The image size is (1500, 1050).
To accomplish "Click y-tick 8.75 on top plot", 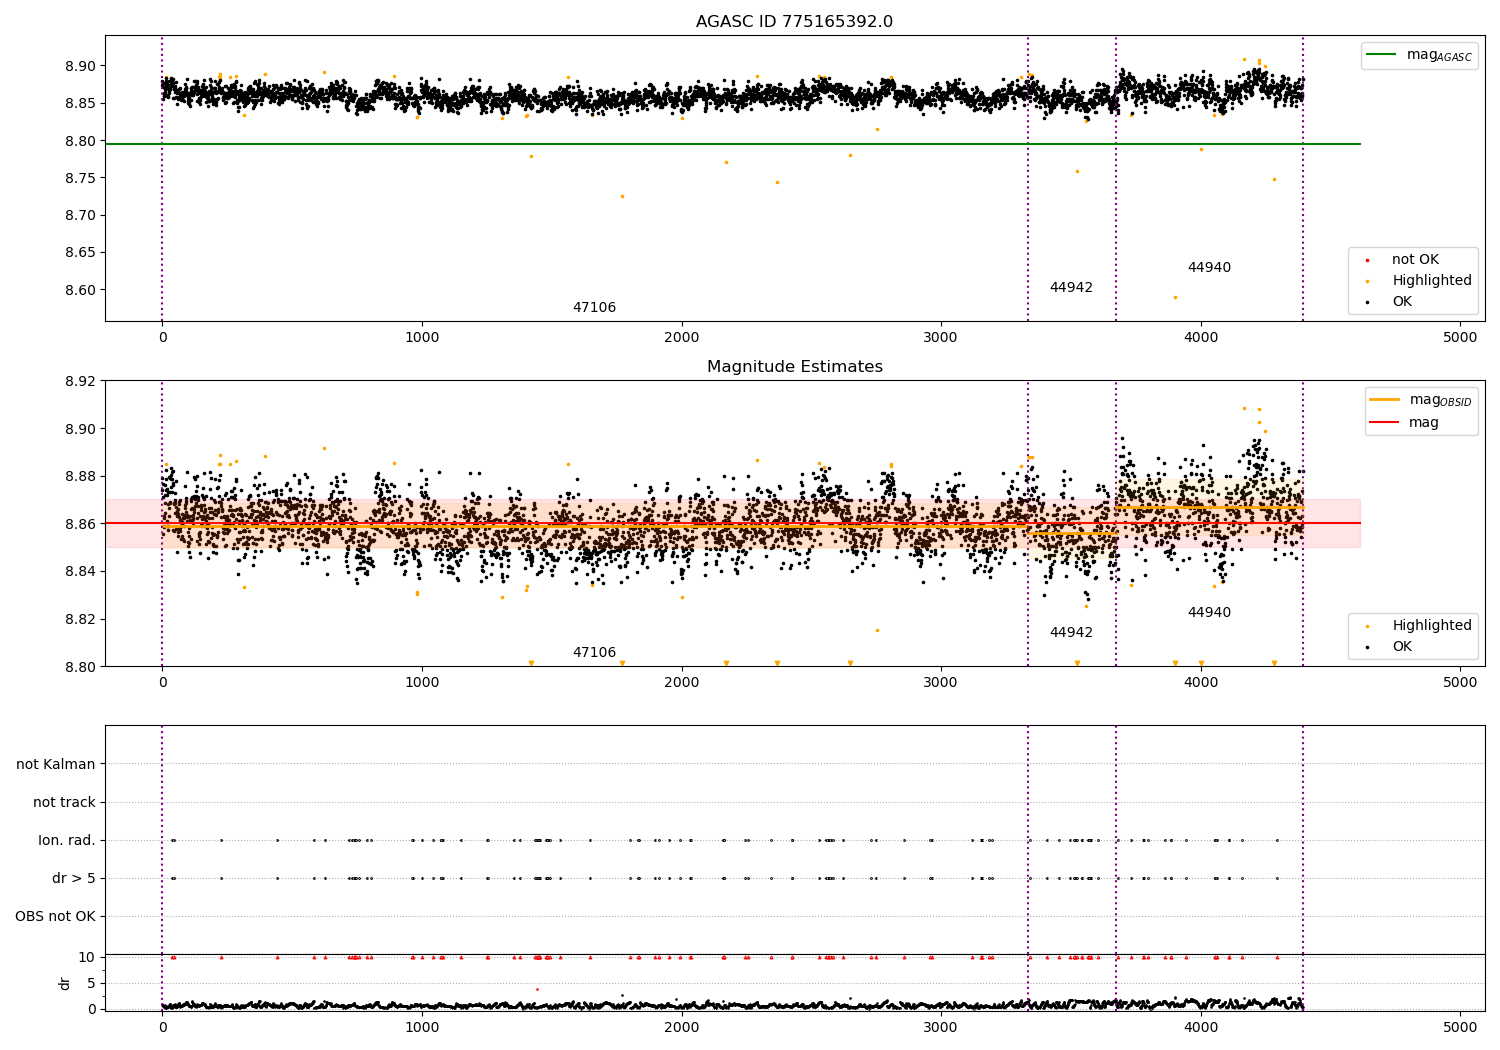I will [81, 179].
